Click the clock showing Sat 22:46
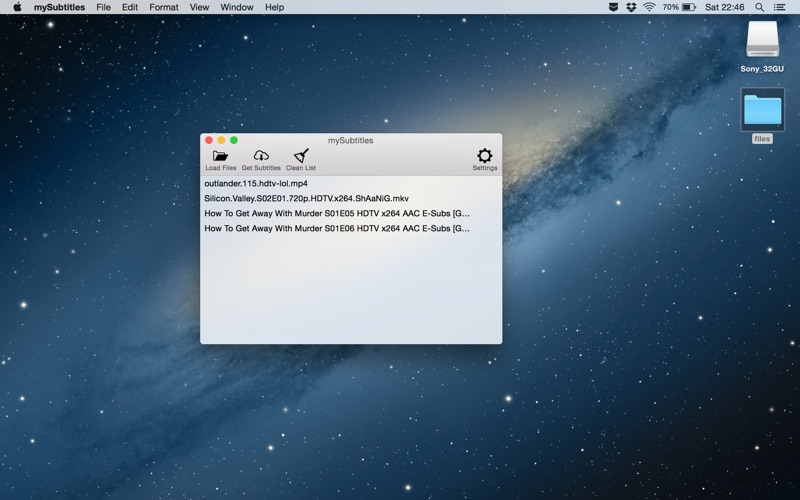The height and width of the screenshot is (500, 800). pos(724,7)
